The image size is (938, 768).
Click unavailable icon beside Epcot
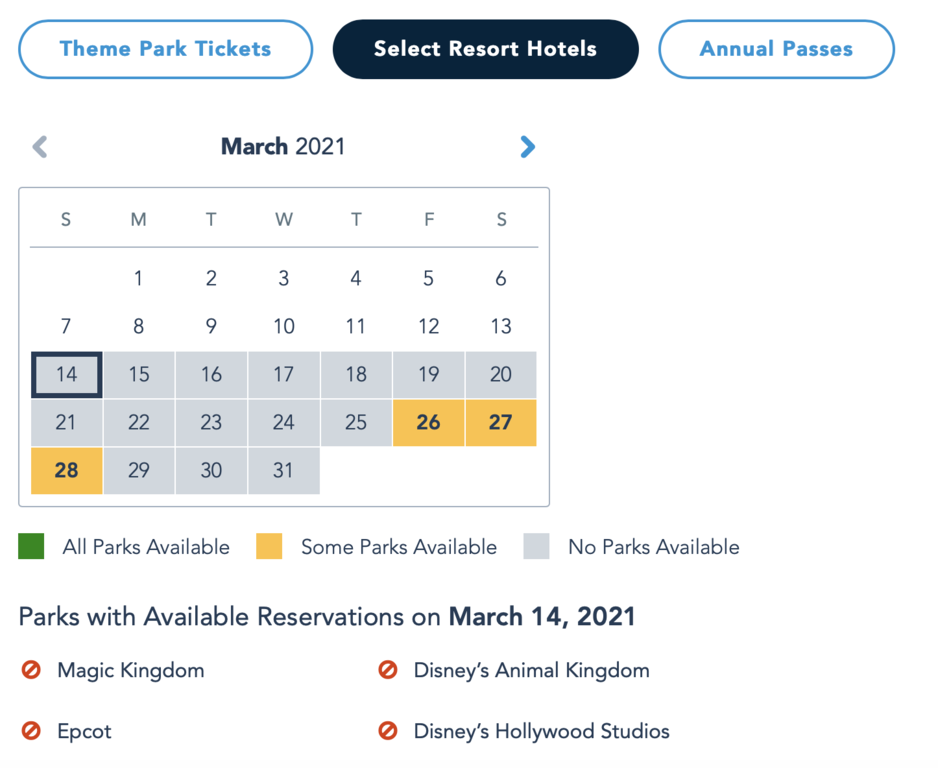click(x=31, y=731)
